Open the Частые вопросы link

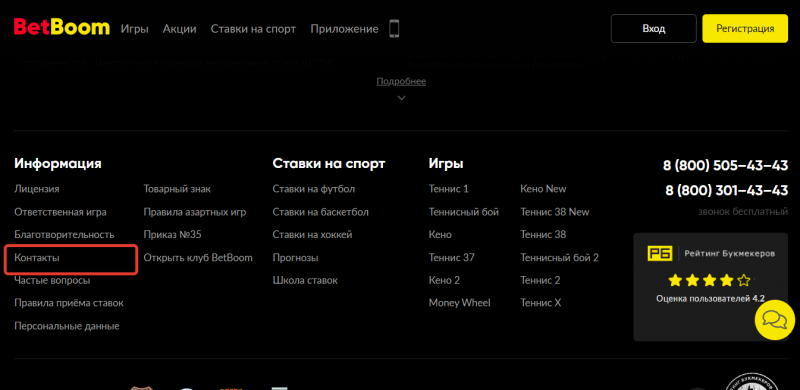tap(53, 280)
